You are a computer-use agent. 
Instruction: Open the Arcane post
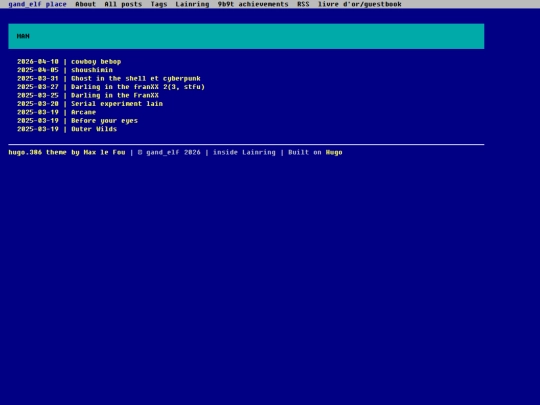(x=83, y=112)
